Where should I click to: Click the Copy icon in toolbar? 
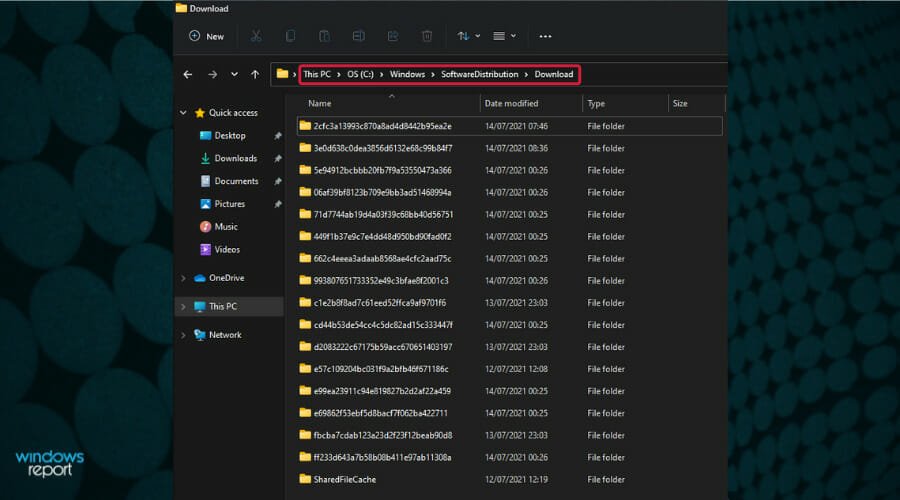point(290,36)
